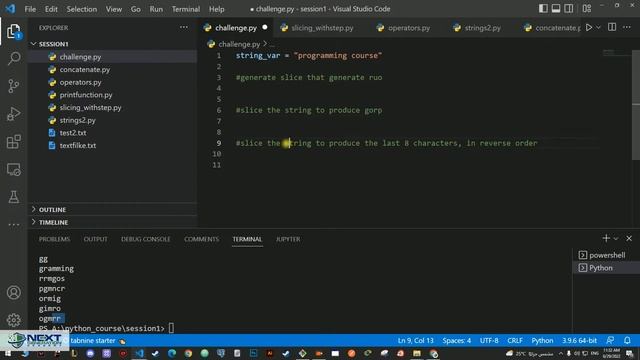This screenshot has height=360, width=640.
Task: Open the Manage gear icon
Action: pos(13,320)
